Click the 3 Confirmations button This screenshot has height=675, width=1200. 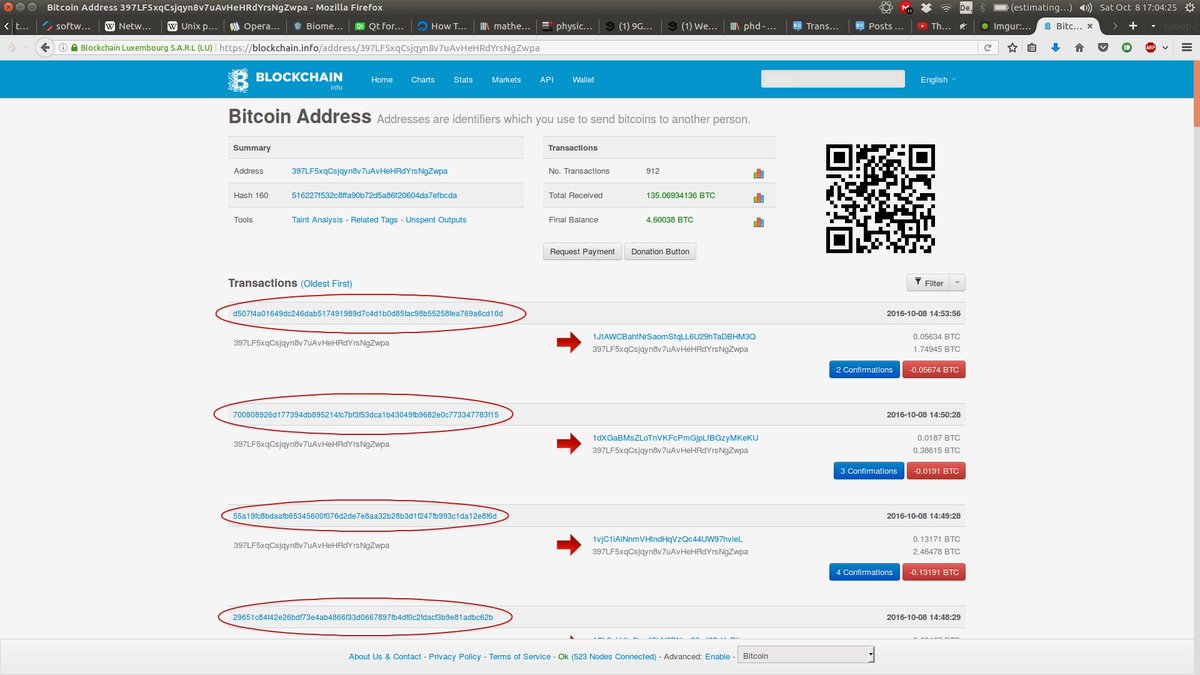click(867, 471)
